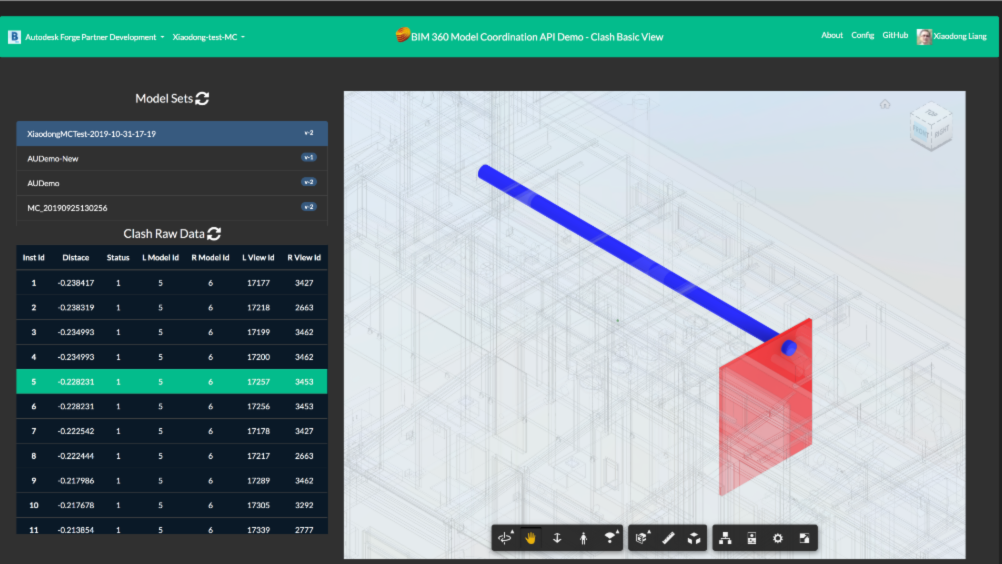Toggle viewer full screen mode
The image size is (1002, 564).
pos(804,538)
